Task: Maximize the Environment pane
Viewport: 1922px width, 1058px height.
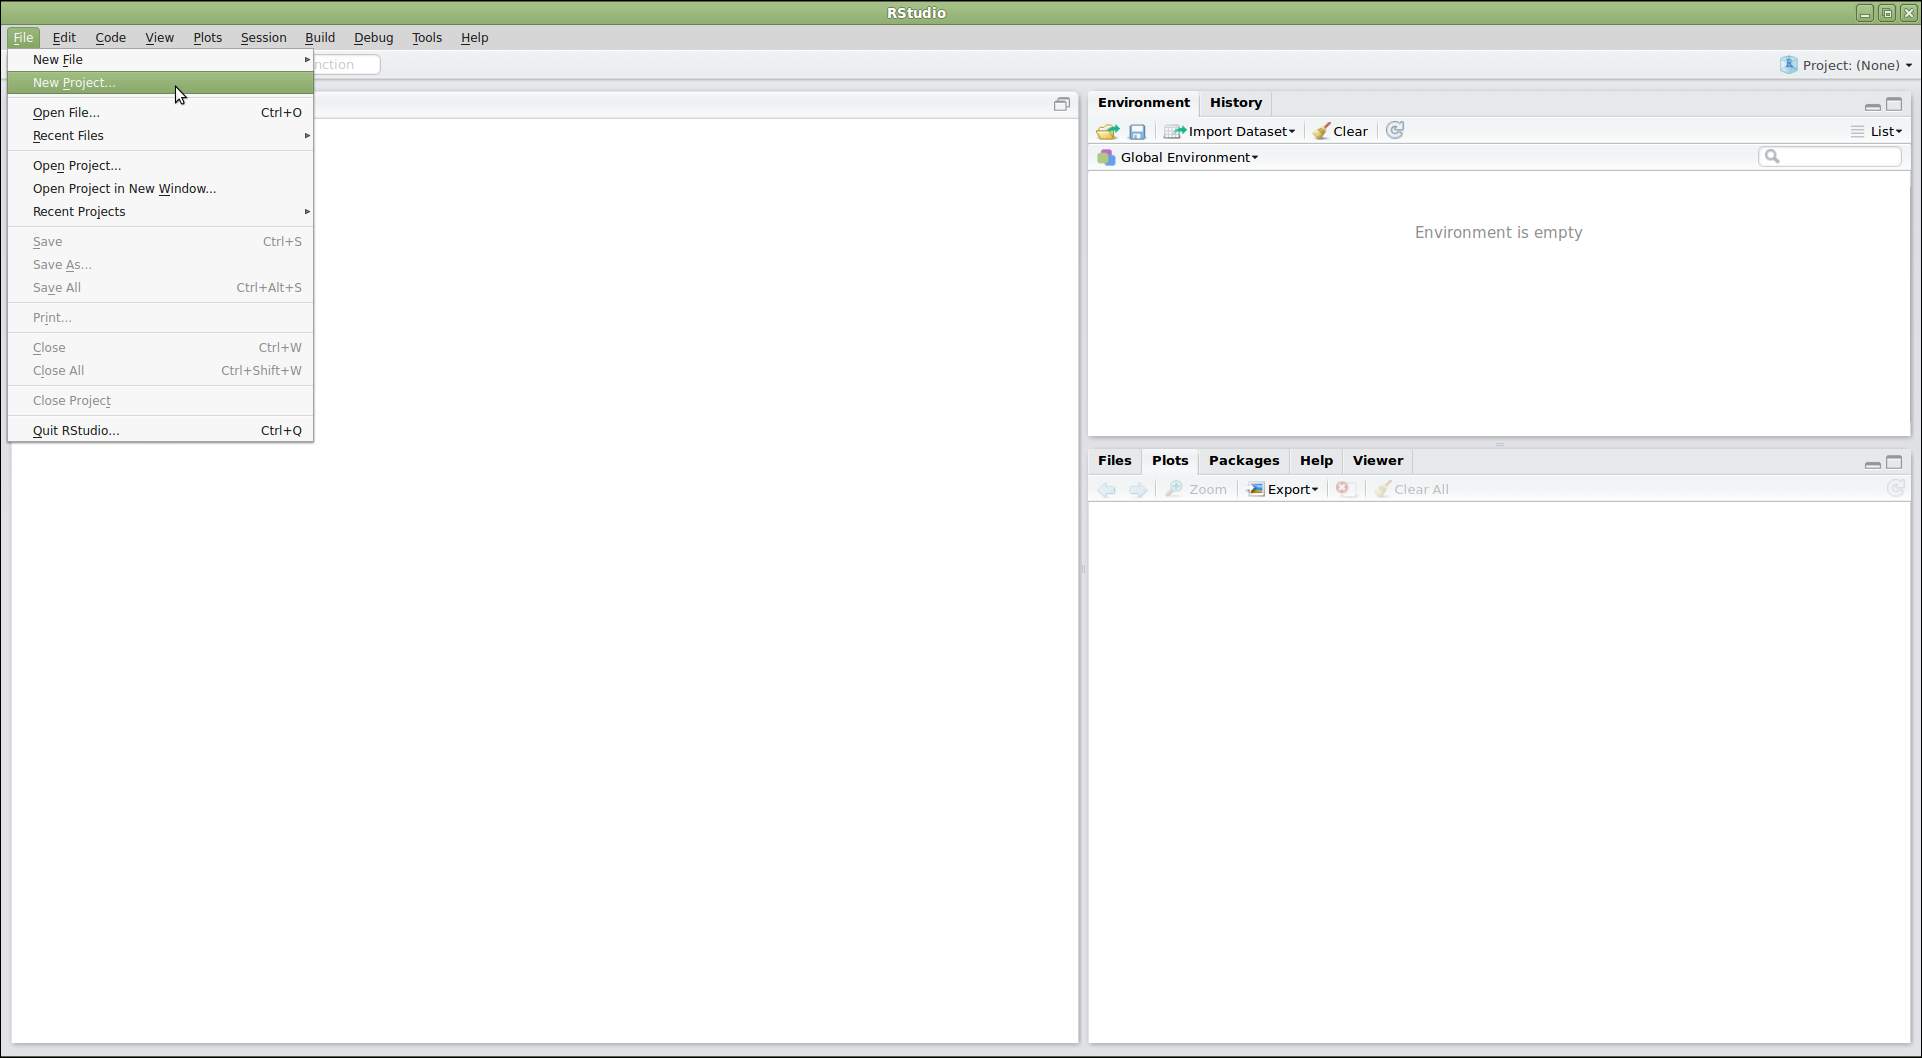Action: 1894,104
